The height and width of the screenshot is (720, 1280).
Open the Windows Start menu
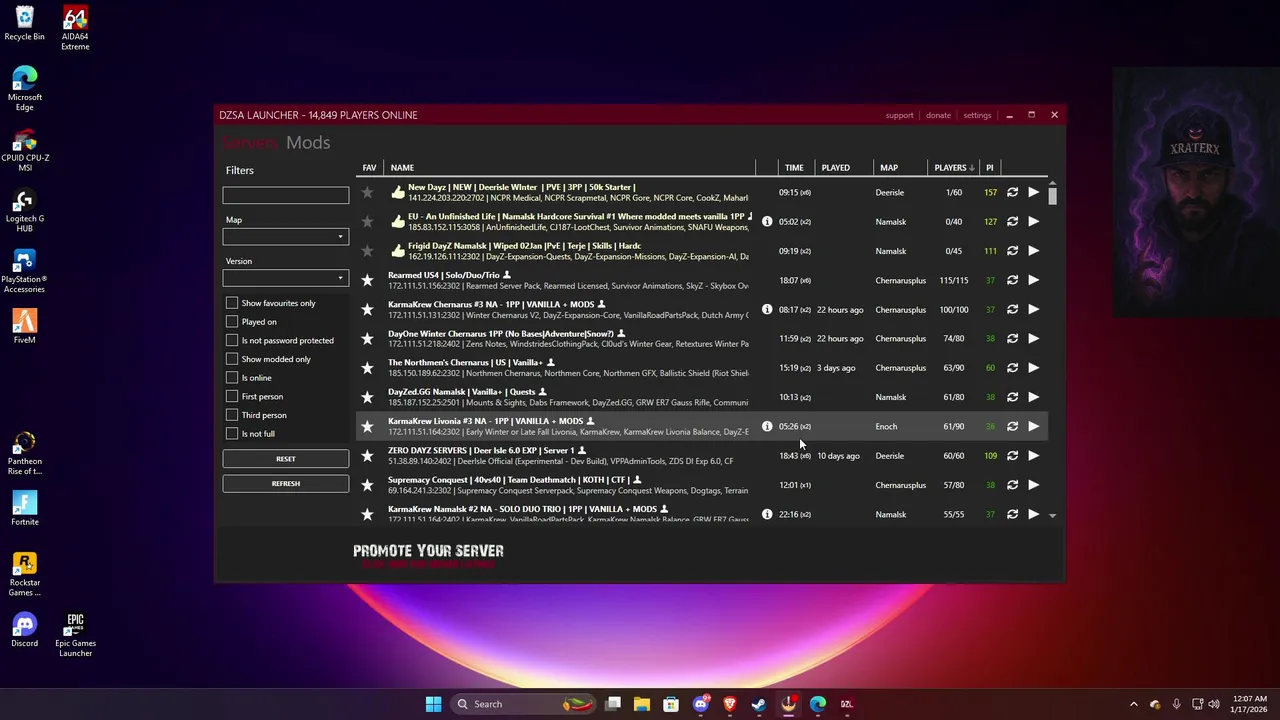pyautogui.click(x=433, y=704)
